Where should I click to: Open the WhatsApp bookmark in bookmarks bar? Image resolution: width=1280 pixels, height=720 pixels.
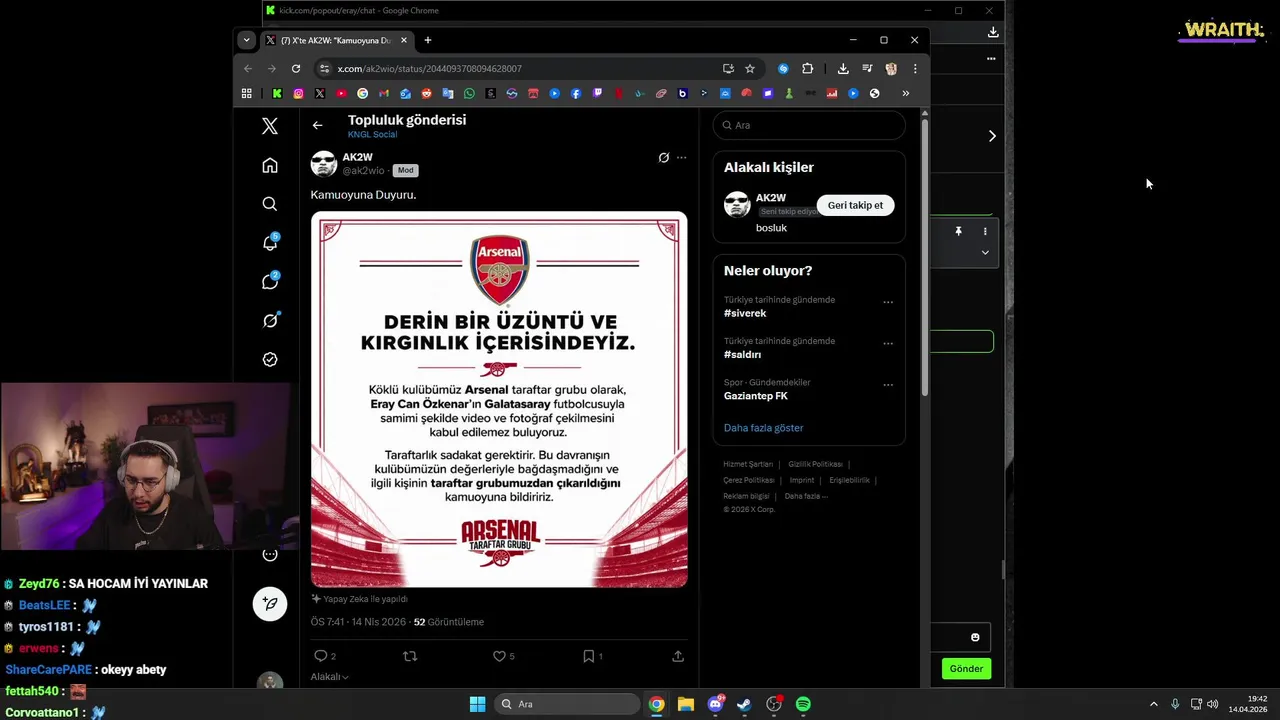tap(469, 94)
